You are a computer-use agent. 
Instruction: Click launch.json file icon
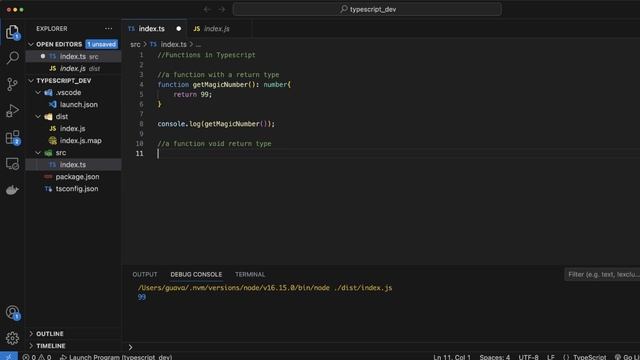53,104
